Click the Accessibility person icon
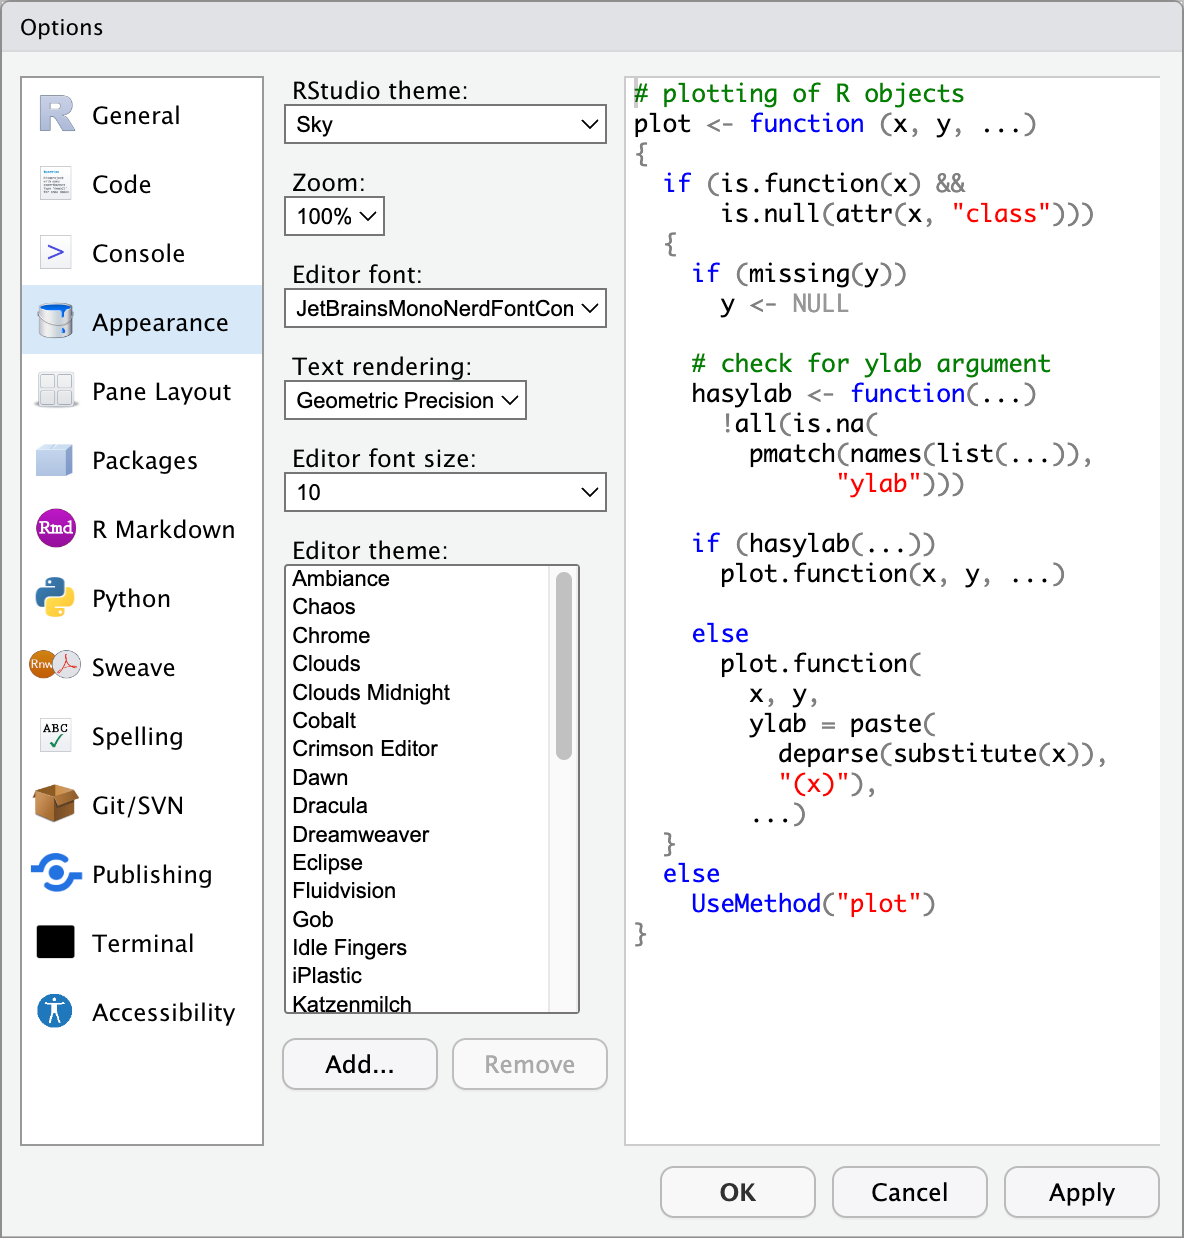 [55, 1011]
